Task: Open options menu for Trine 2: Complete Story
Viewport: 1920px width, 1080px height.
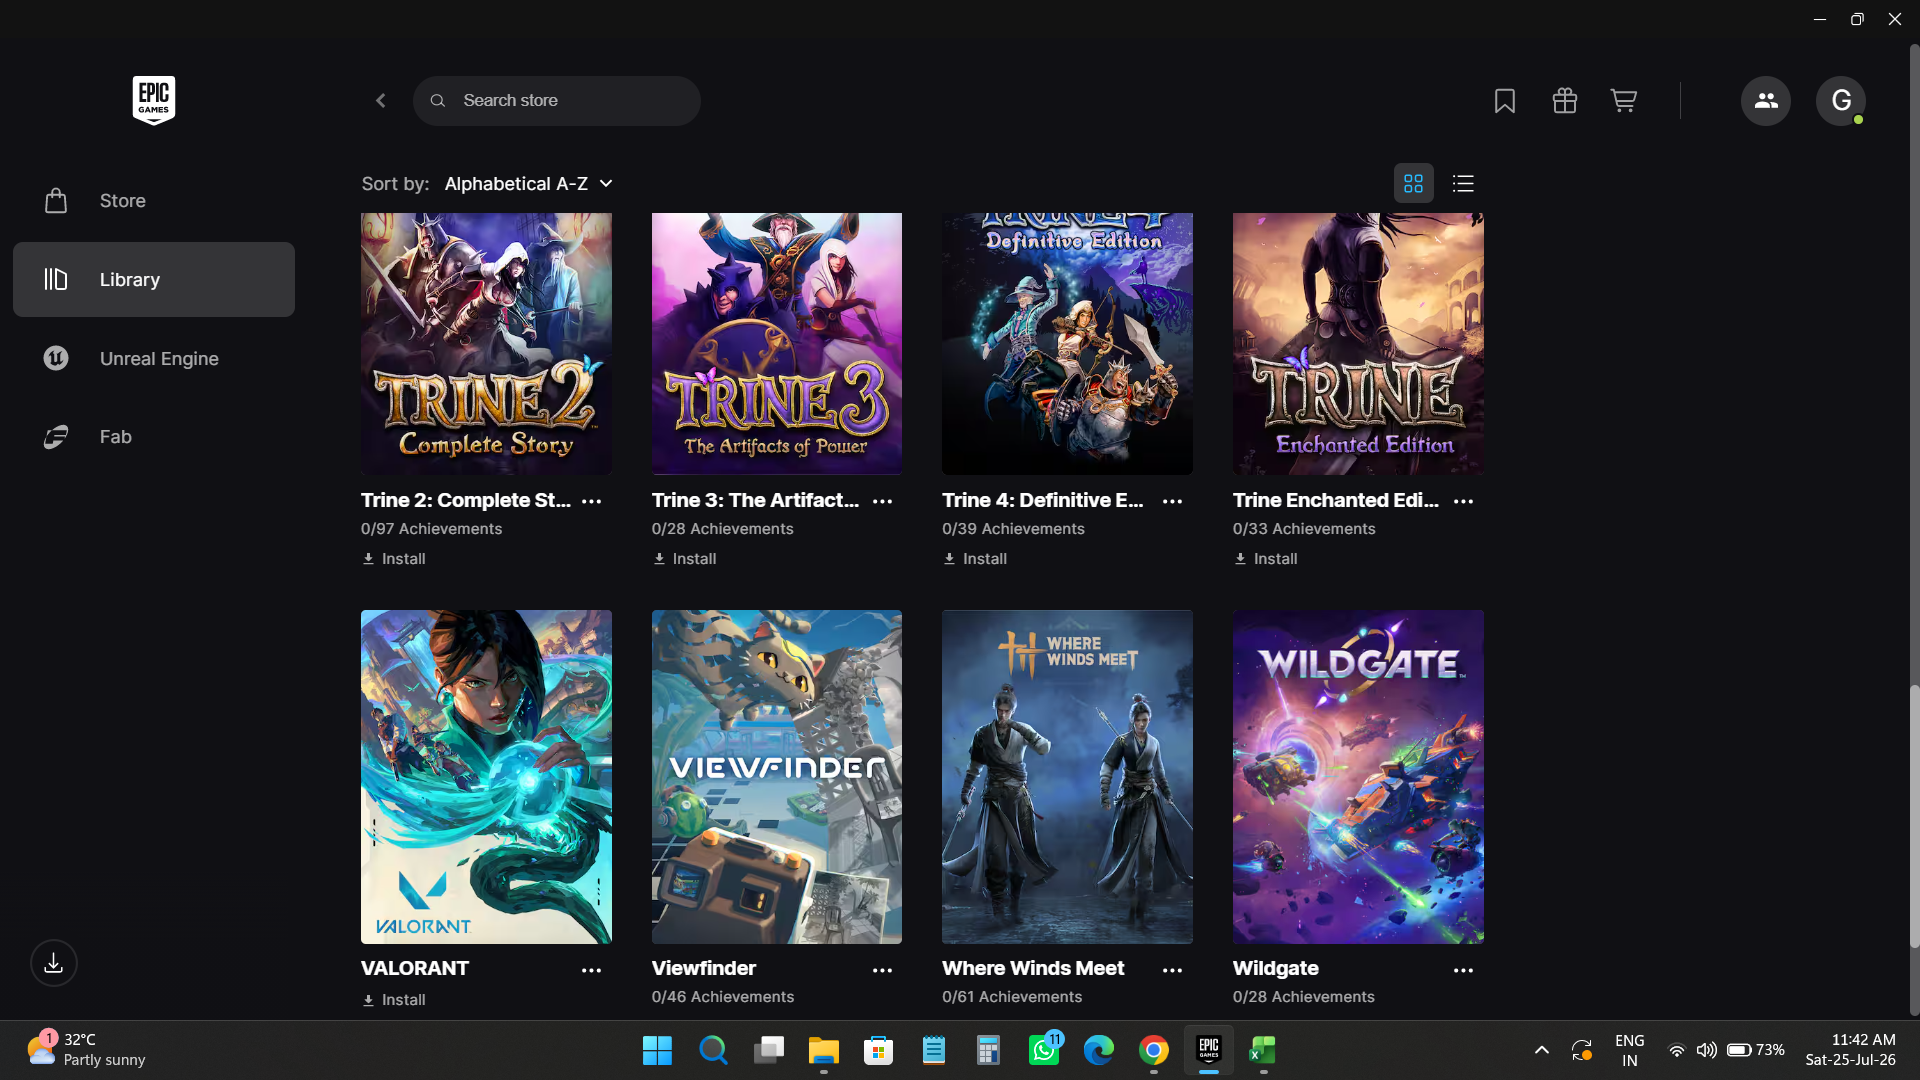Action: tap(592, 501)
